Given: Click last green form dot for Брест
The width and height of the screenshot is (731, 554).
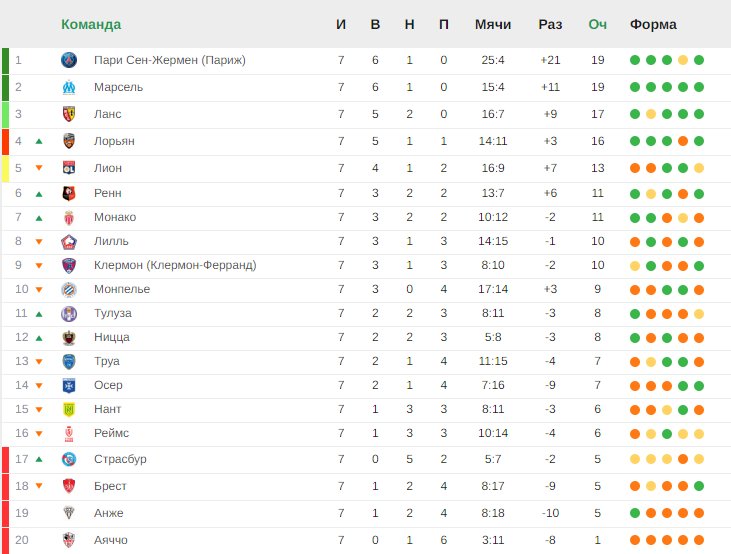Looking at the screenshot, I should [699, 486].
